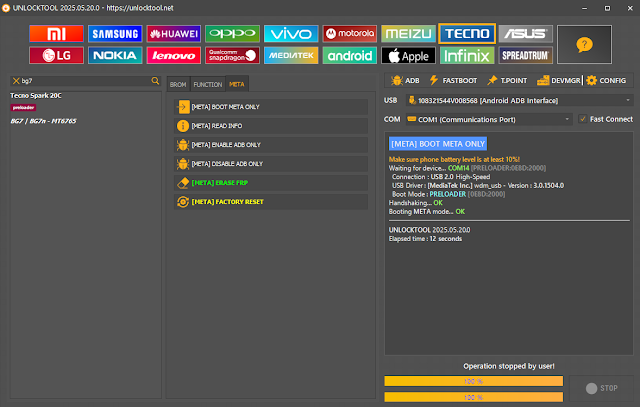Screen dimensions: 640x407
Task: Run [META] READ INFO
Action: tap(271, 126)
